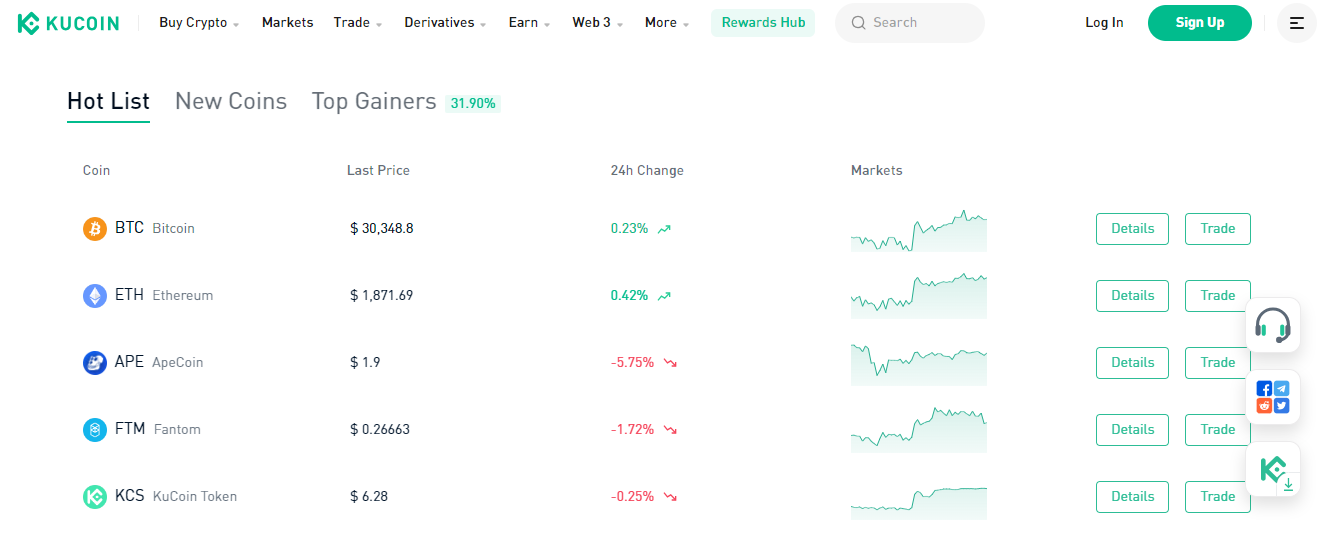This screenshot has width=1319, height=545.
Task: Click the ApeCoin price $ 1.9
Action: point(365,363)
